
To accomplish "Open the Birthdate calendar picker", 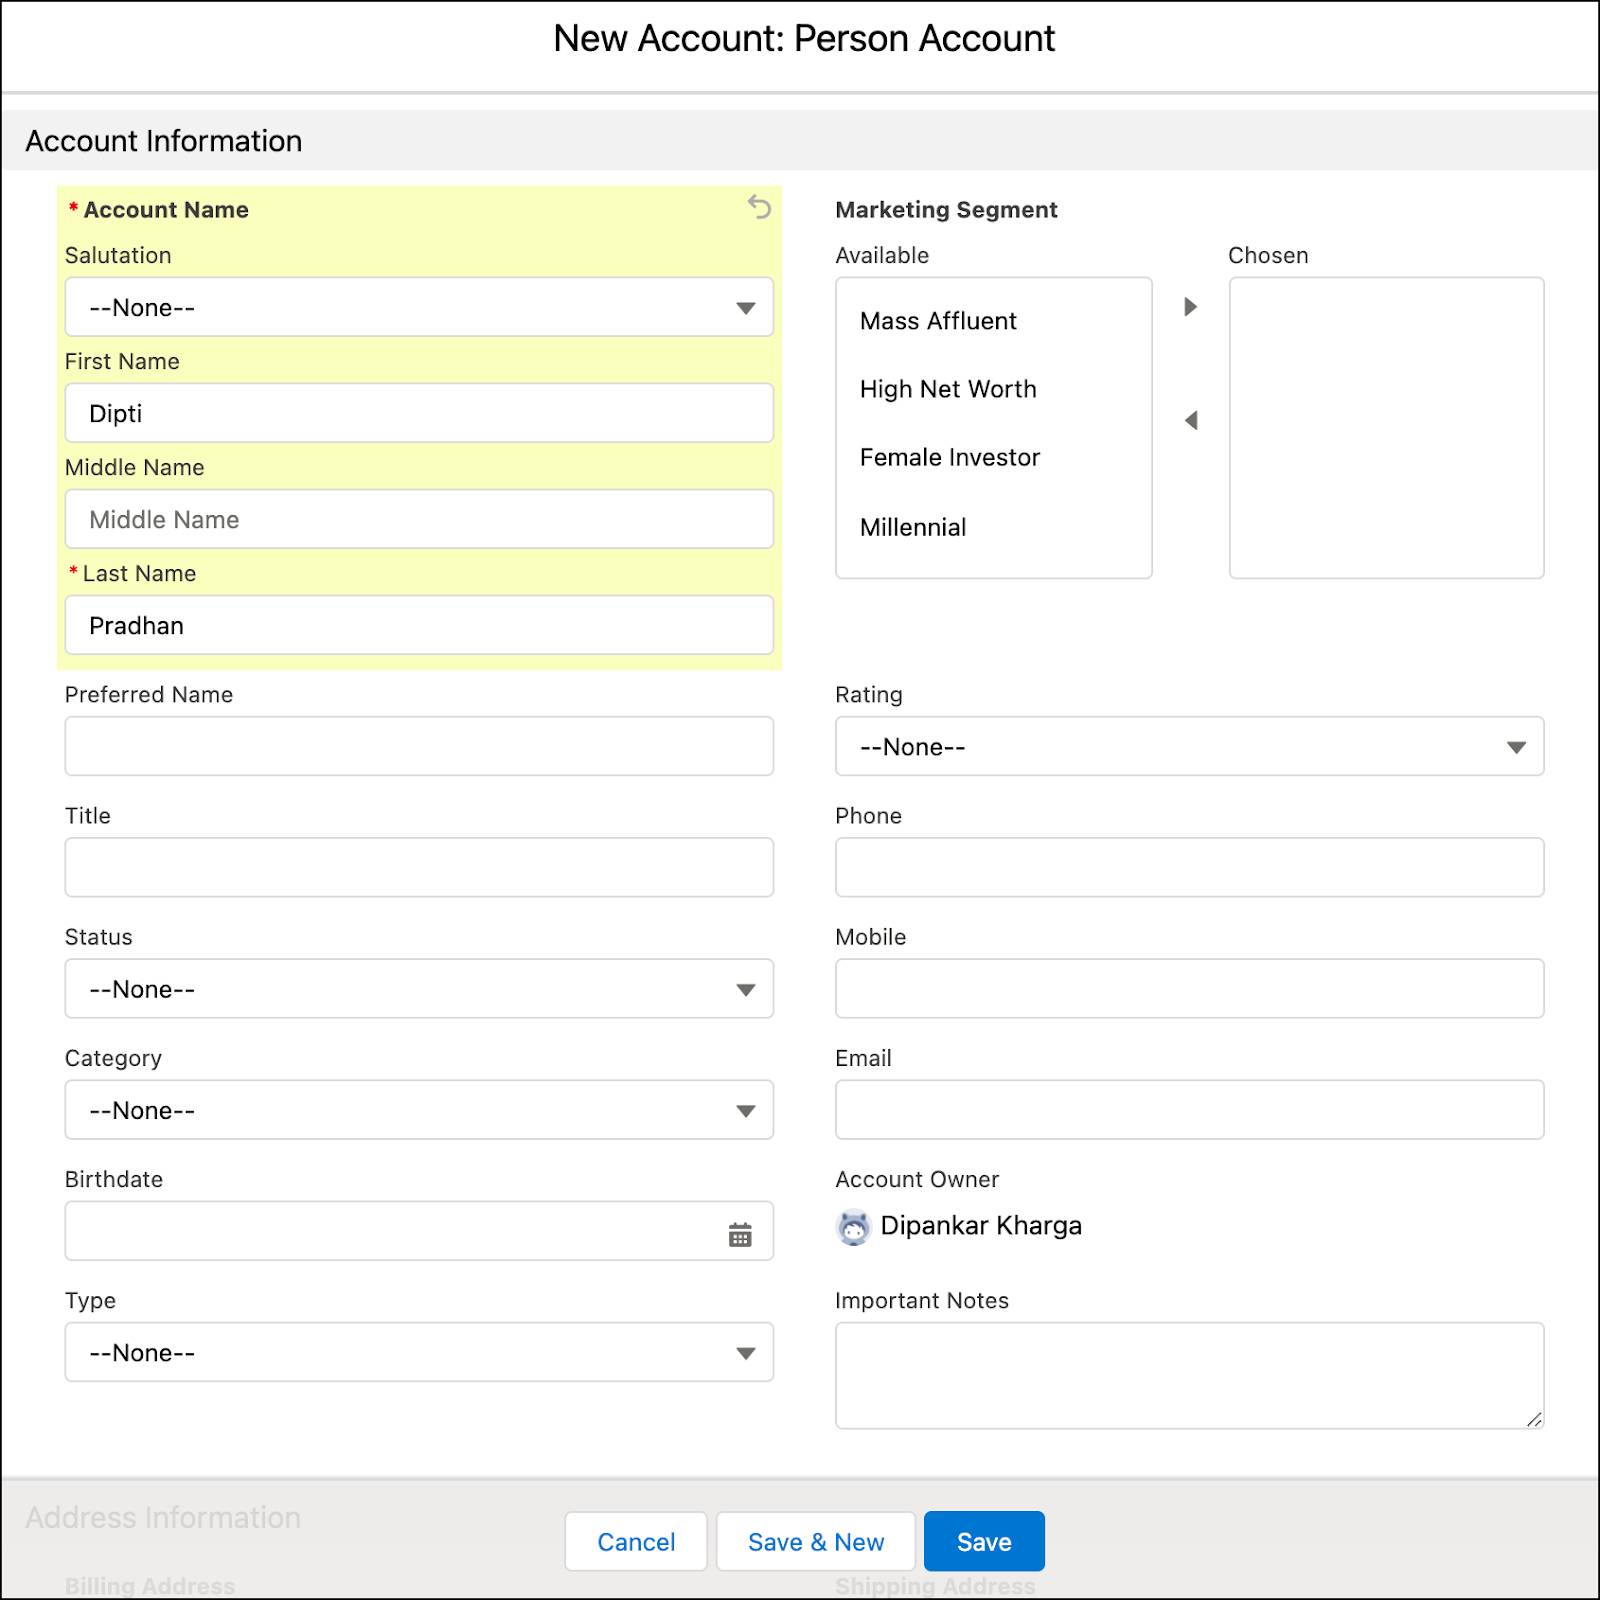I will coord(740,1231).
